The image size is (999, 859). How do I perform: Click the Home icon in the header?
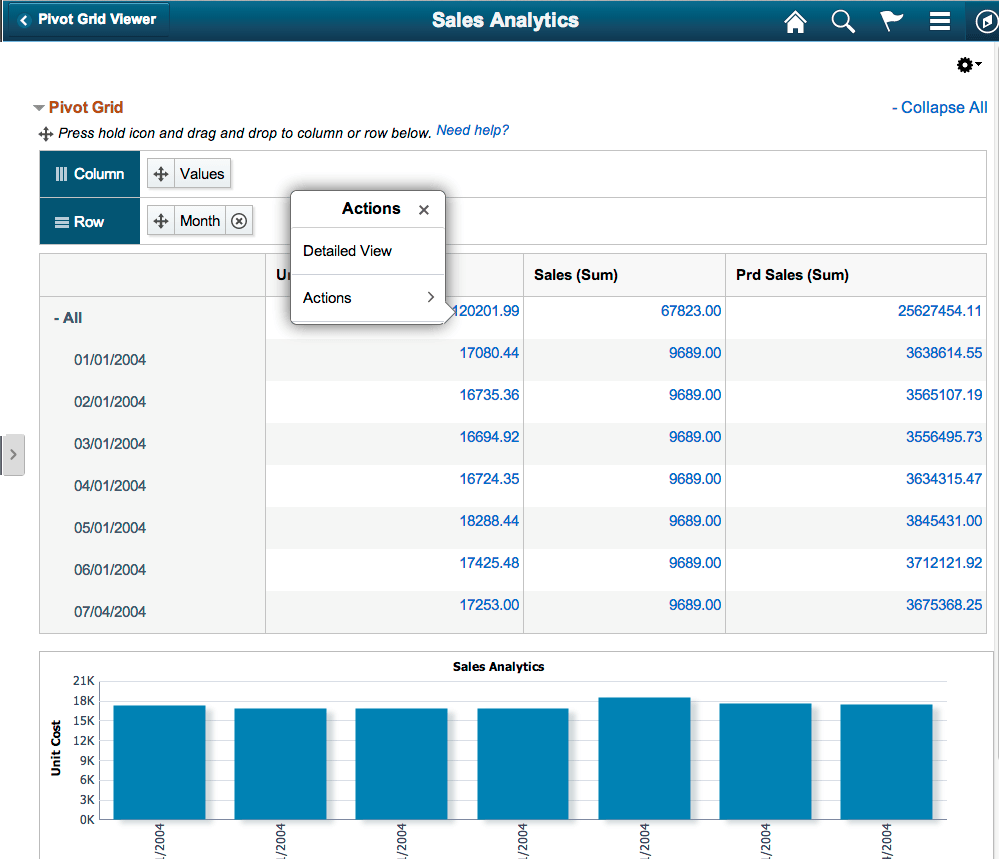[x=795, y=21]
